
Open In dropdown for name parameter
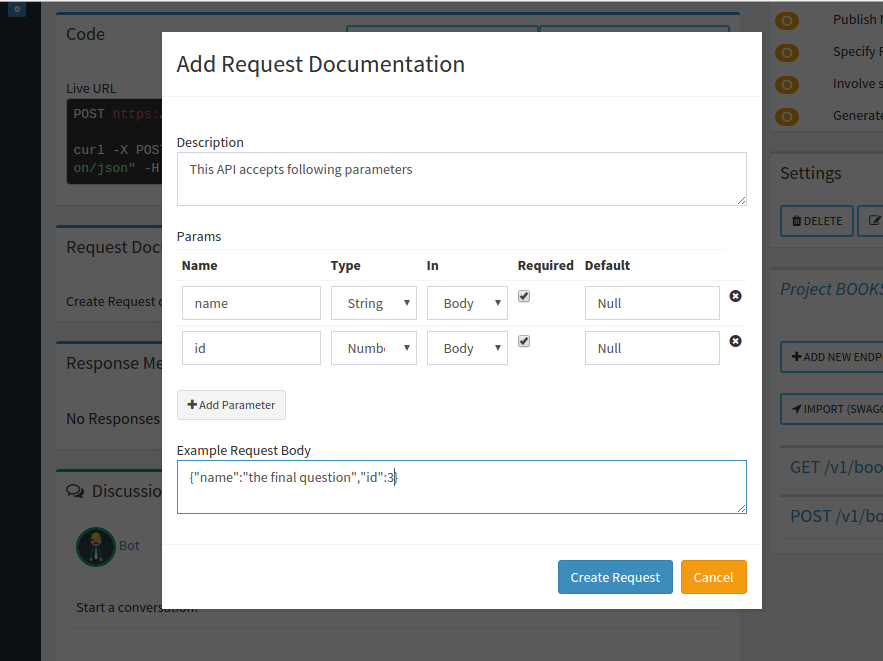pos(467,303)
